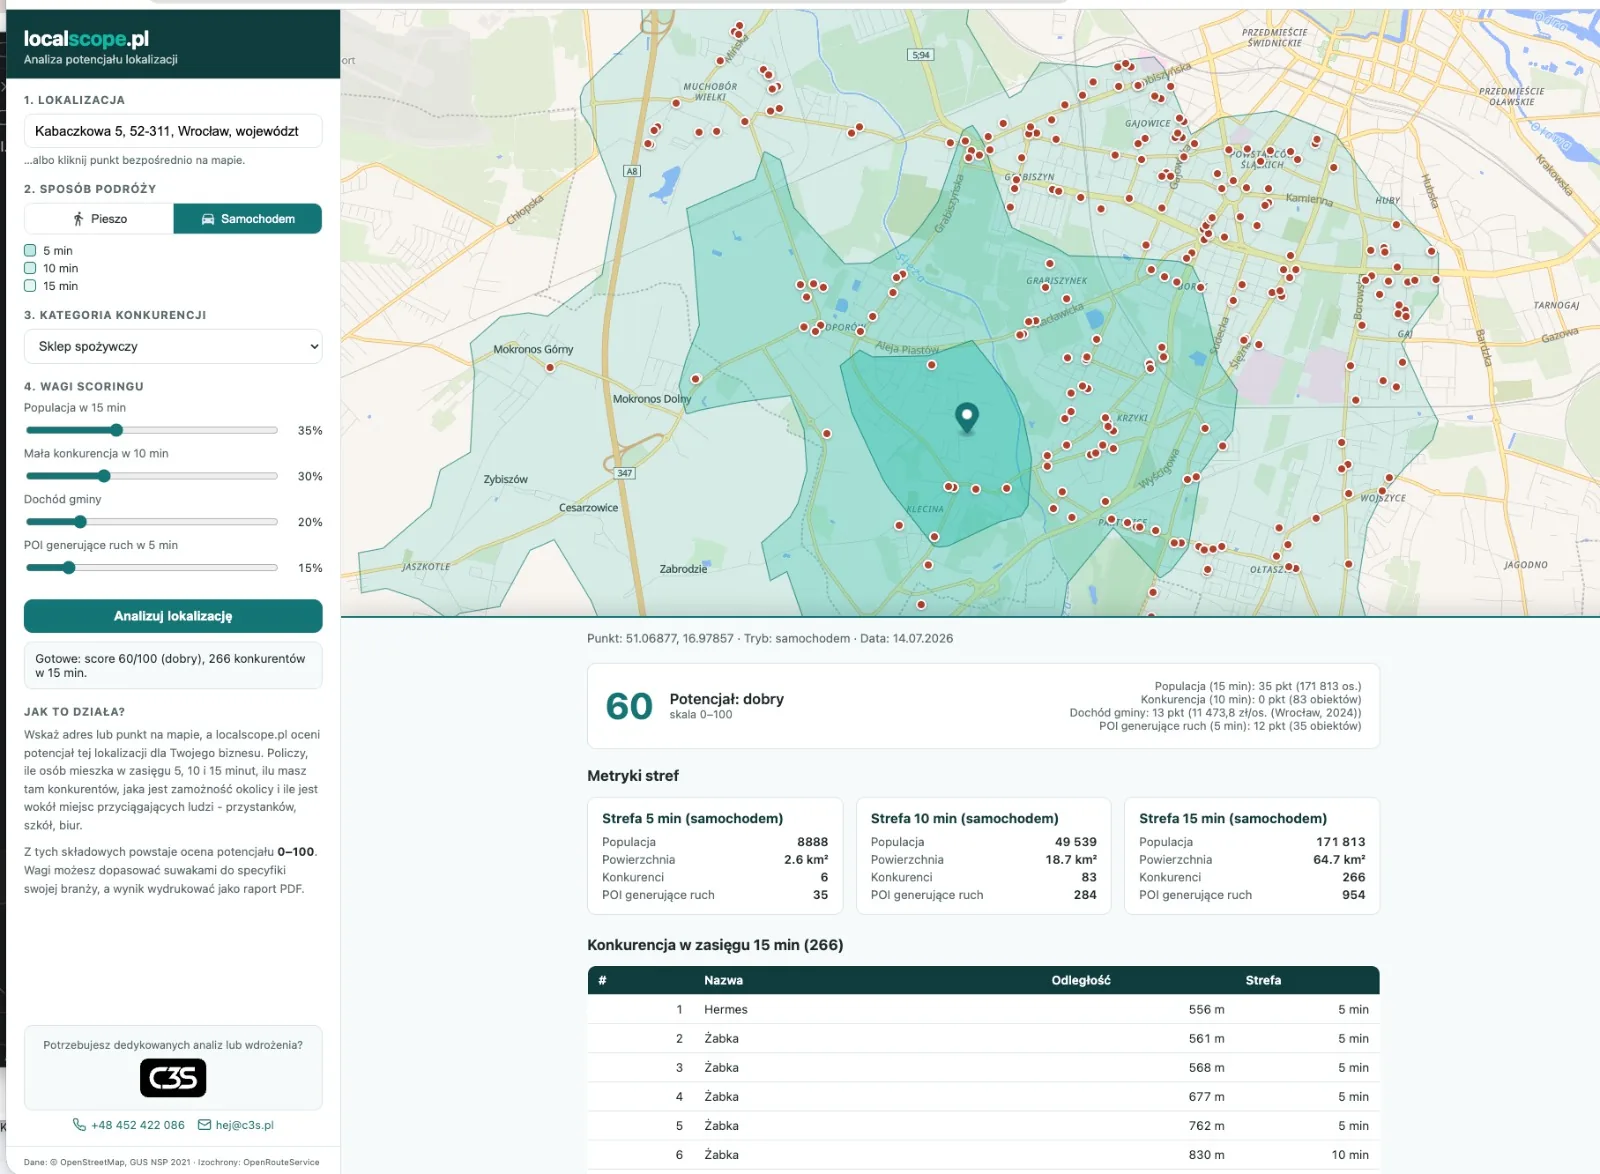Screen dimensions: 1600x1174
Task: Click the 5.94 road marker on map
Action: [x=921, y=55]
